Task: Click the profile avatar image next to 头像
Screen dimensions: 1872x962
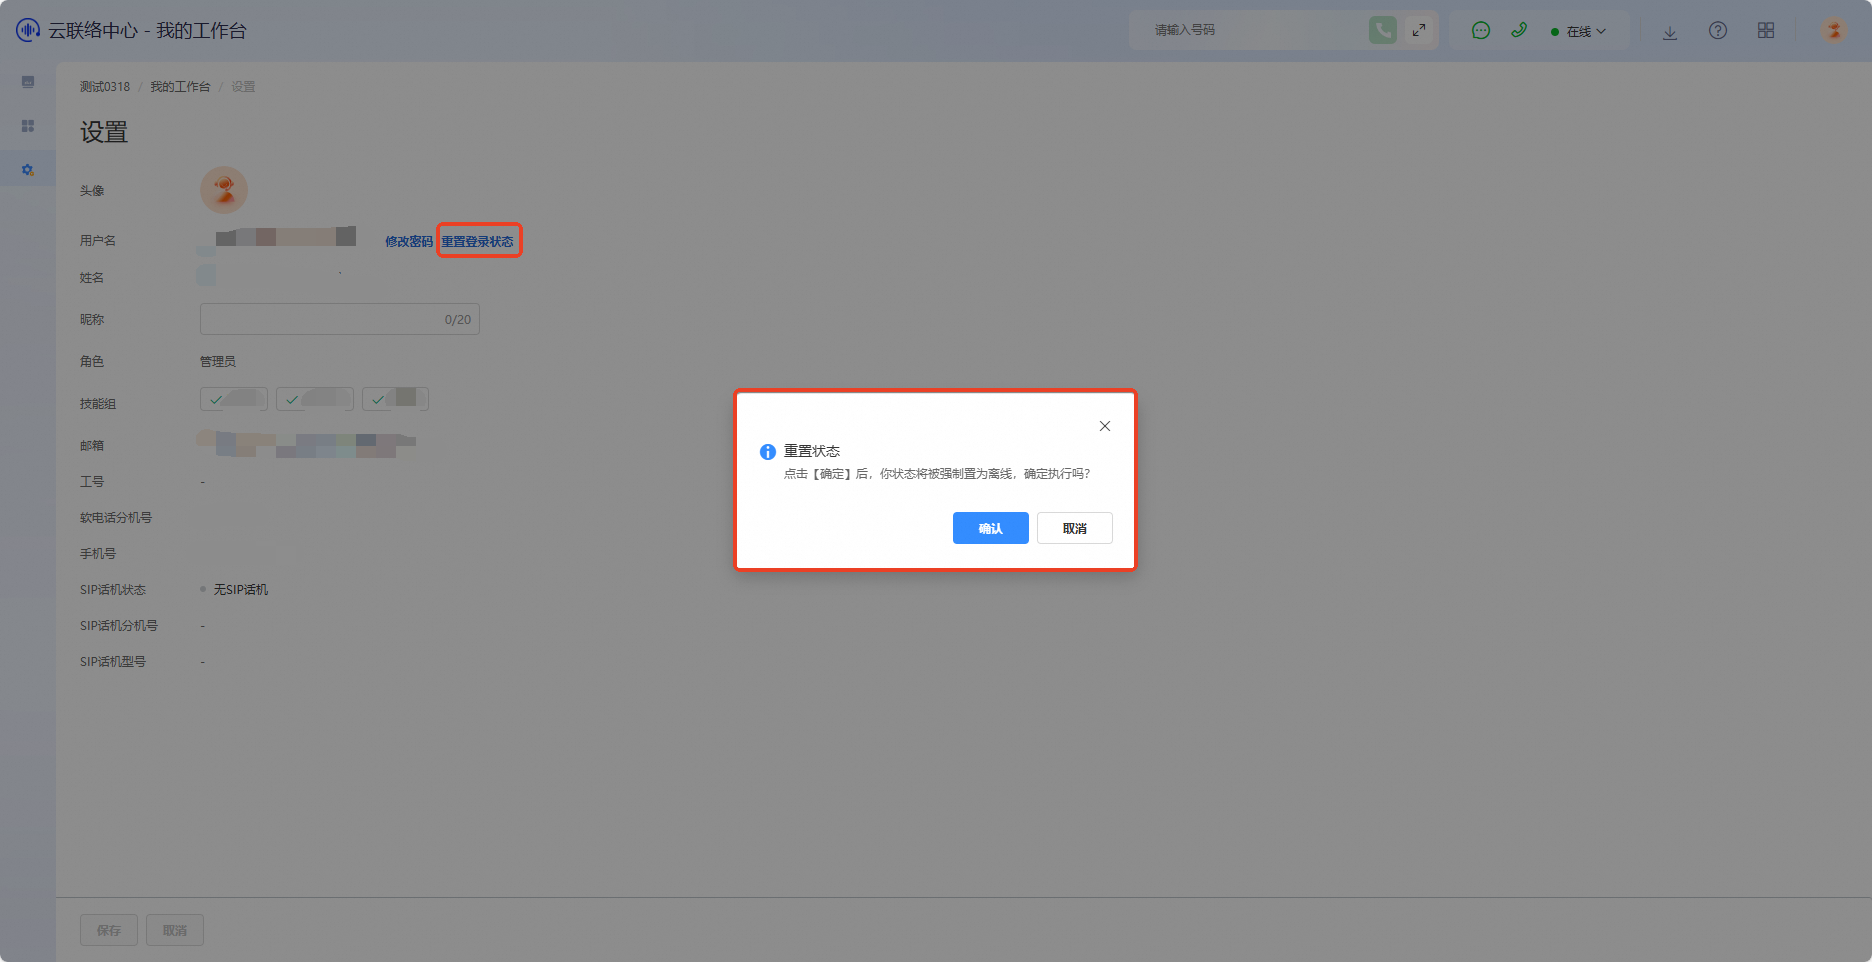Action: click(224, 190)
